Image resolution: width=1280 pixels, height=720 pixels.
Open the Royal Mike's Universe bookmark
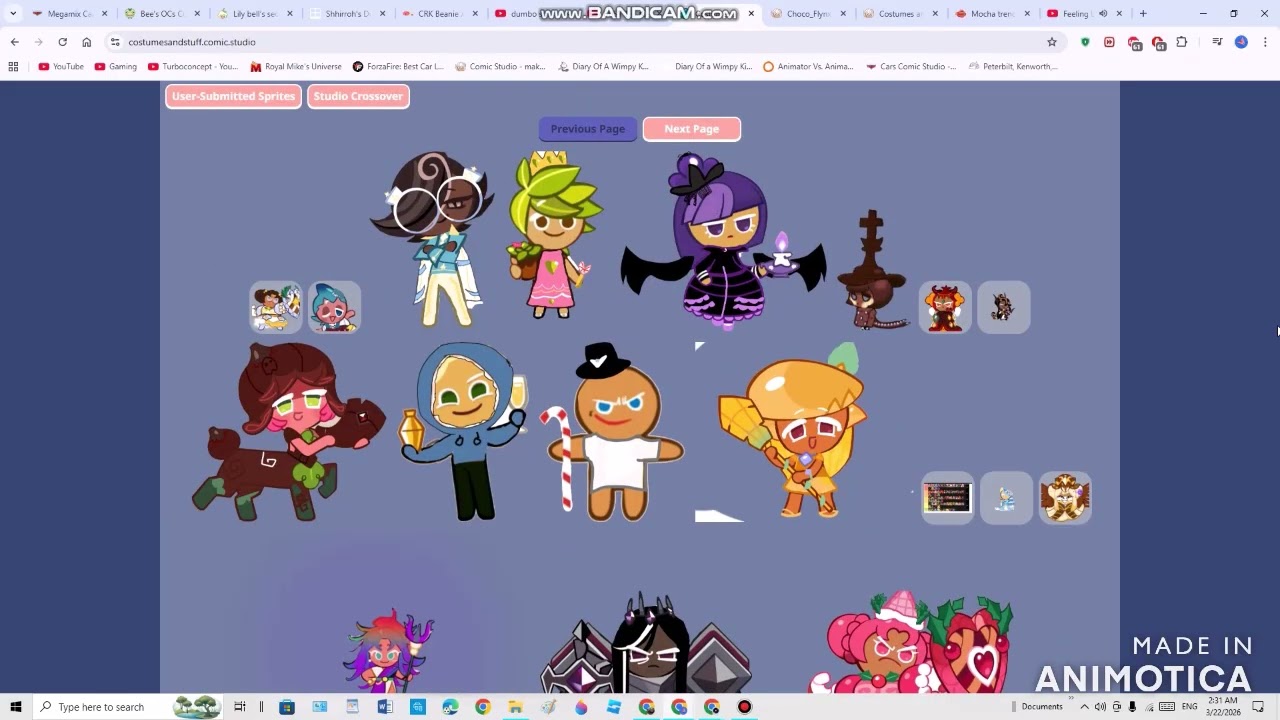[x=296, y=66]
